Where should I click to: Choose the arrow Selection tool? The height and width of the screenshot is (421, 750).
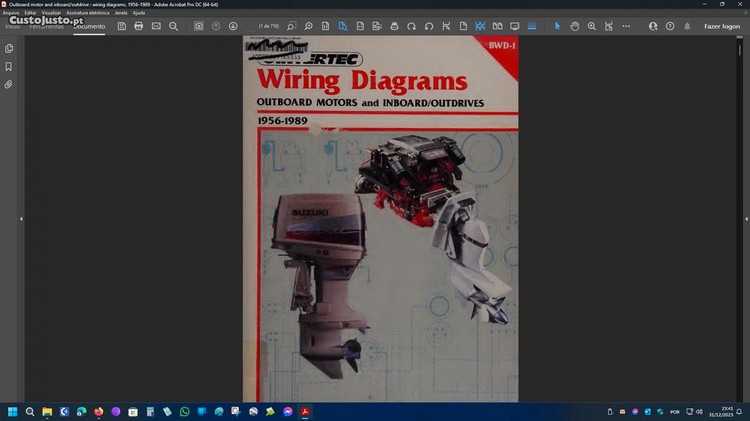(x=558, y=26)
